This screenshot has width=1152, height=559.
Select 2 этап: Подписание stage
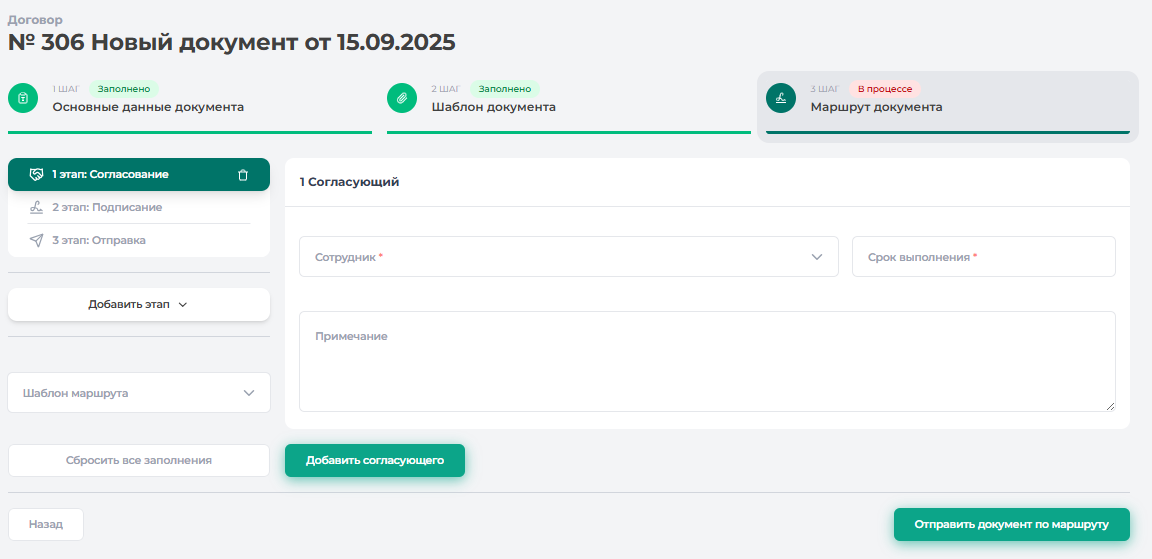click(x=107, y=207)
